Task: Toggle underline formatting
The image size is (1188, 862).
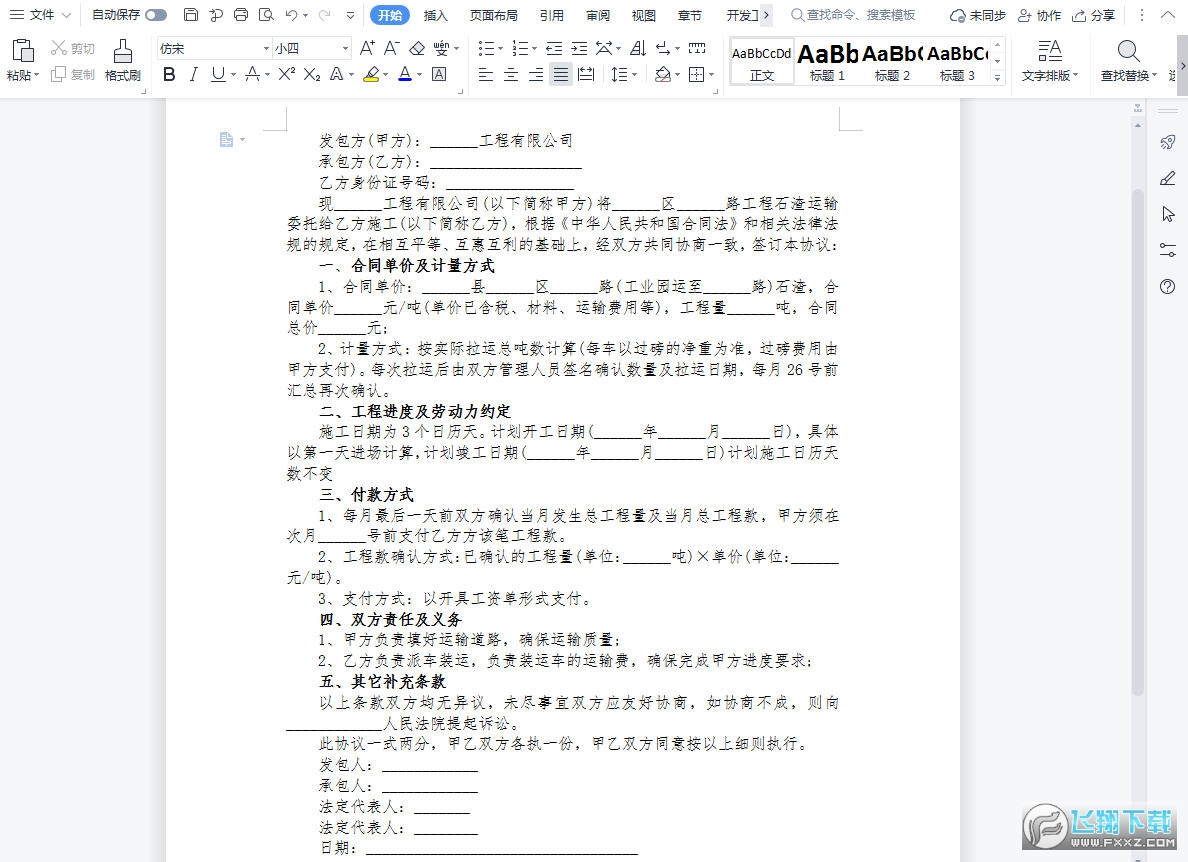Action: click(x=218, y=74)
